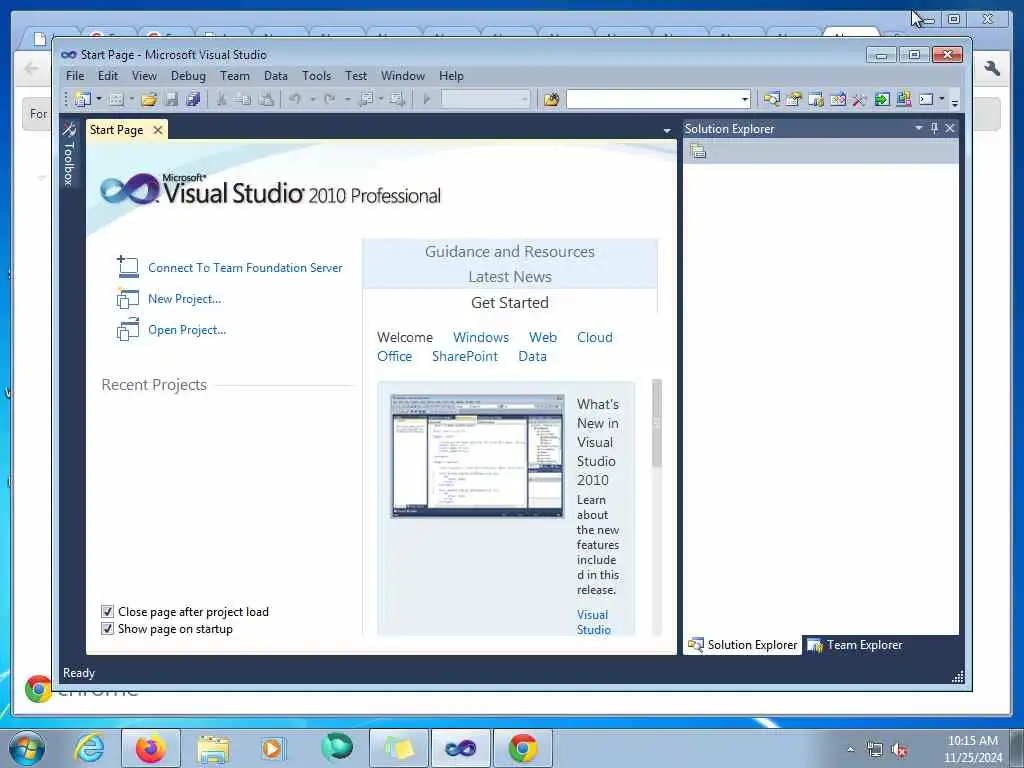Open the File menu
The width and height of the screenshot is (1024, 768).
pyautogui.click(x=75, y=76)
